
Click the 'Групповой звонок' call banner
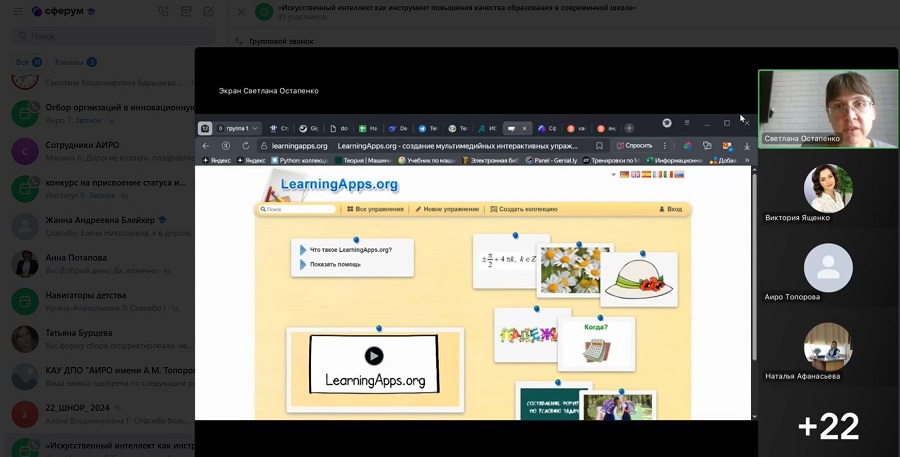[276, 41]
